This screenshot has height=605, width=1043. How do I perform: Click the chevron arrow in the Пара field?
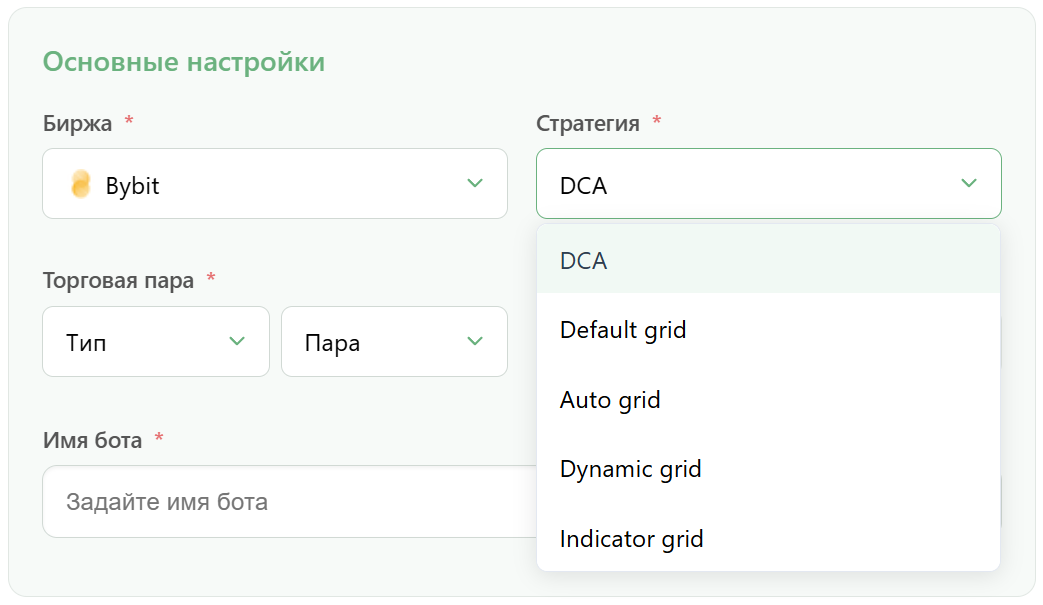(475, 342)
